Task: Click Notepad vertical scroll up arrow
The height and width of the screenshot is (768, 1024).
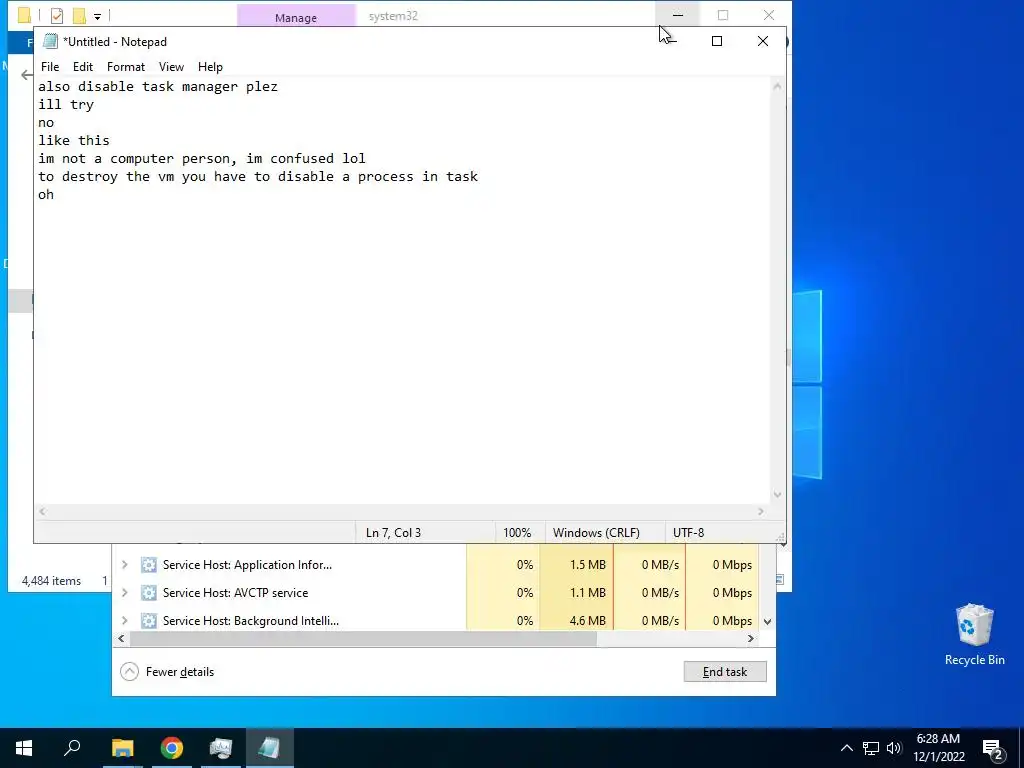Action: pyautogui.click(x=777, y=86)
